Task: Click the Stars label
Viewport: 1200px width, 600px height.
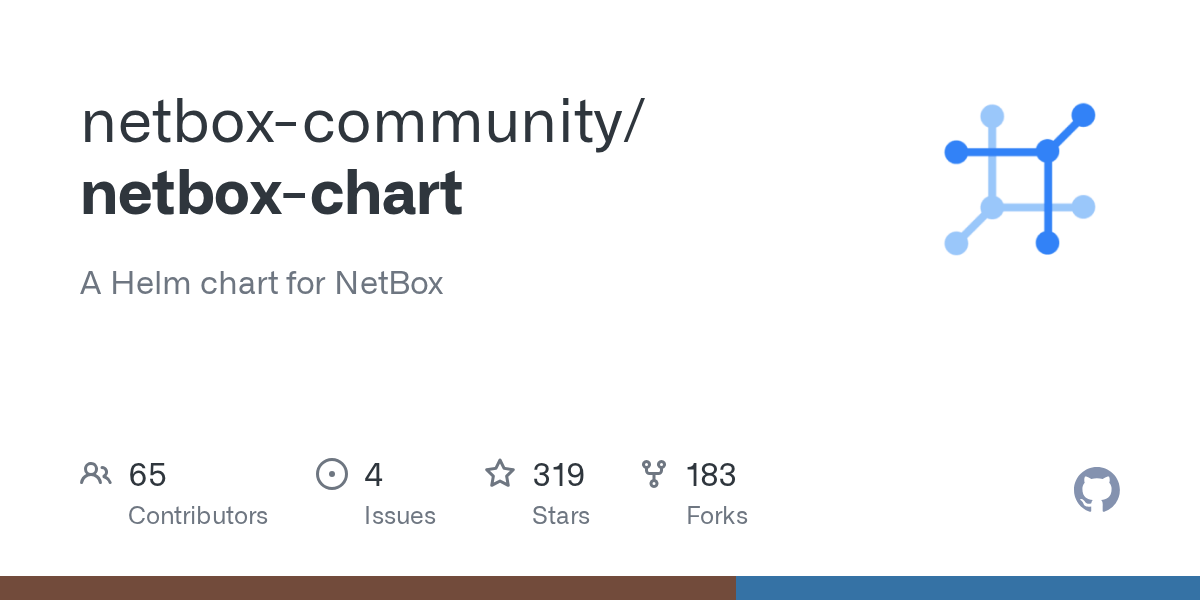Action: [x=561, y=516]
